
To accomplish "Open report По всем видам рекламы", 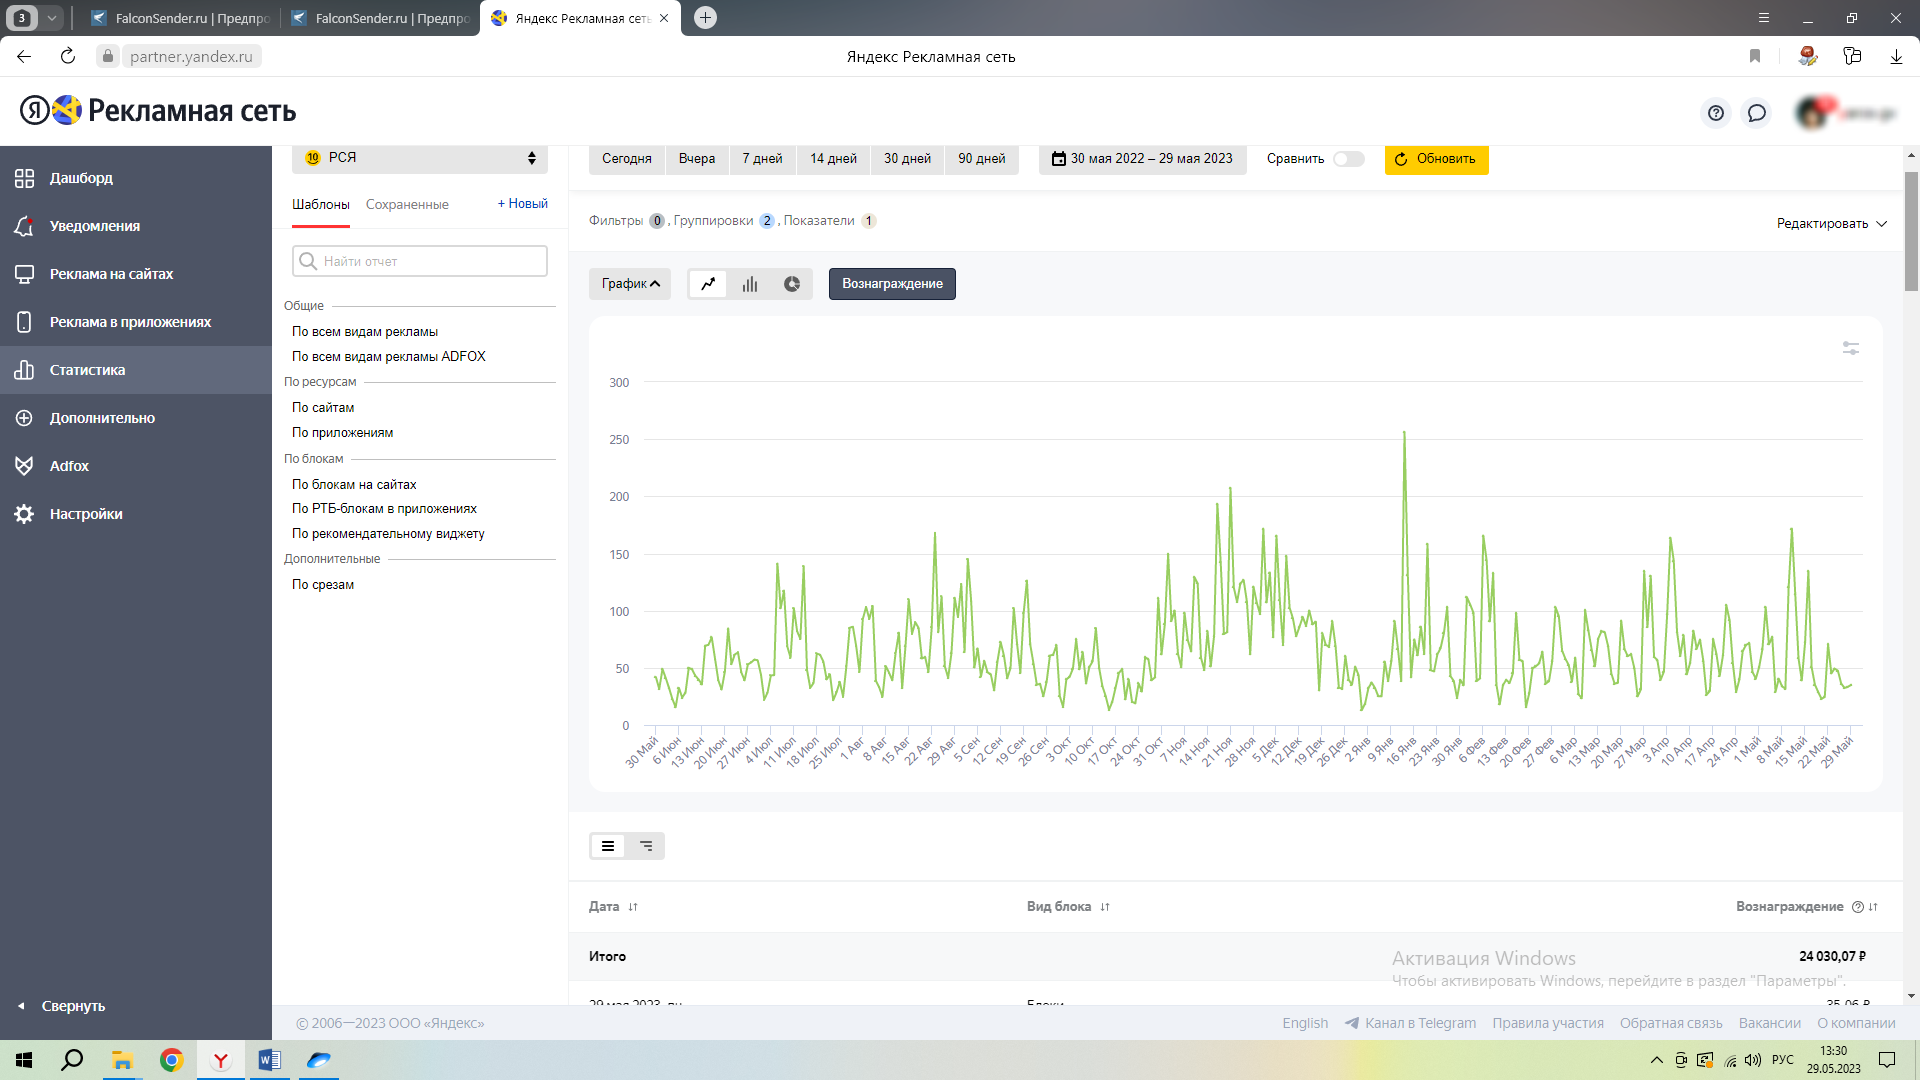I will (x=365, y=332).
